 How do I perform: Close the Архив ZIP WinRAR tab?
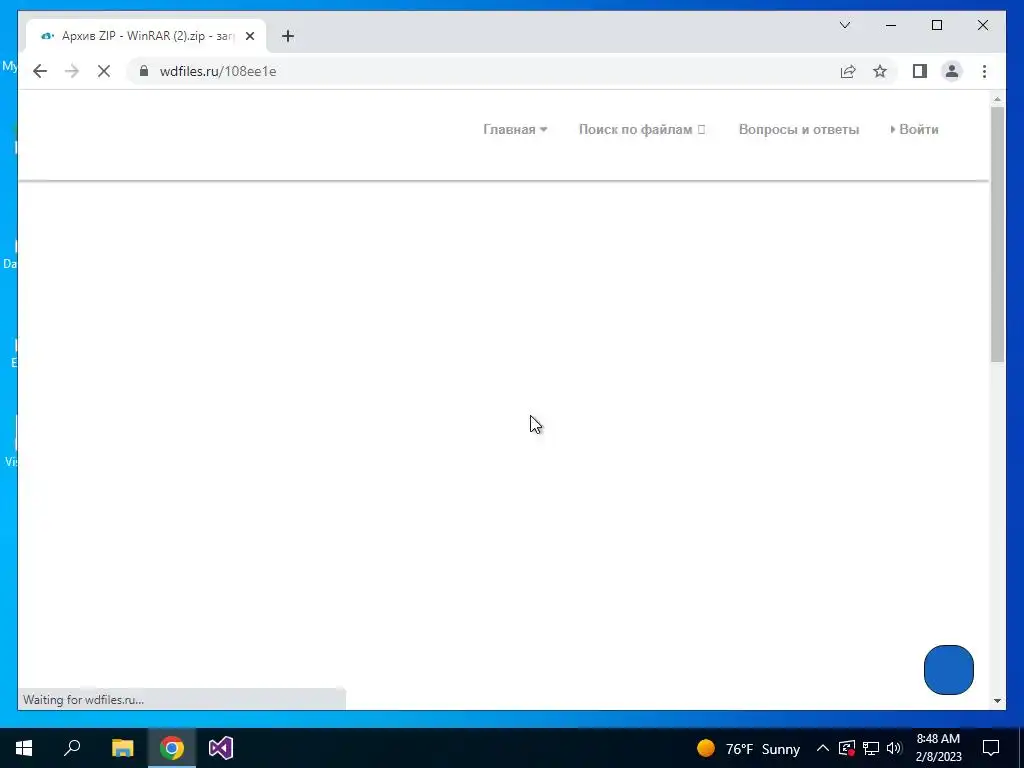(249, 36)
